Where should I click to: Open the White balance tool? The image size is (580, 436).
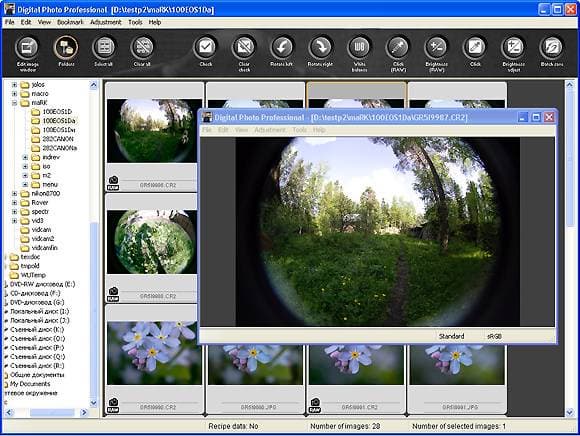click(359, 48)
